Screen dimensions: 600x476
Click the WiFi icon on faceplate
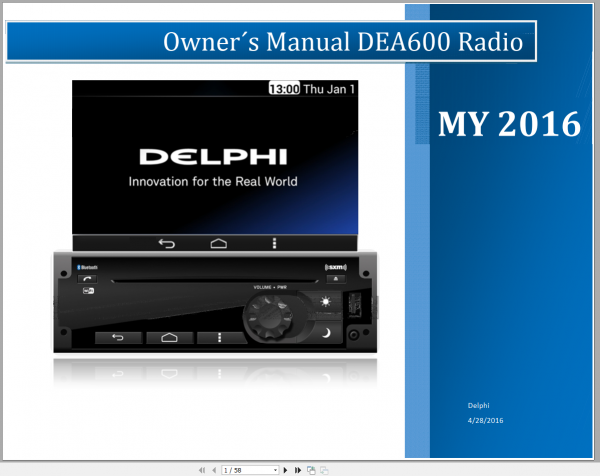[x=88, y=291]
